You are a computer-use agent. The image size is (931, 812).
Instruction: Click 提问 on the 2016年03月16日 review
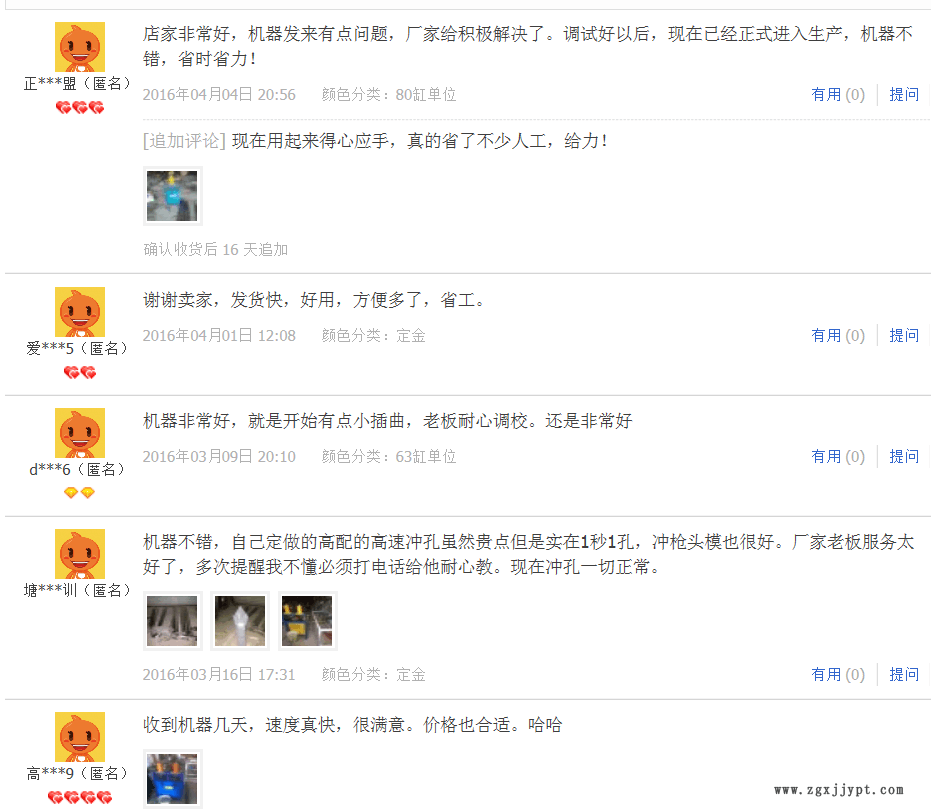904,674
